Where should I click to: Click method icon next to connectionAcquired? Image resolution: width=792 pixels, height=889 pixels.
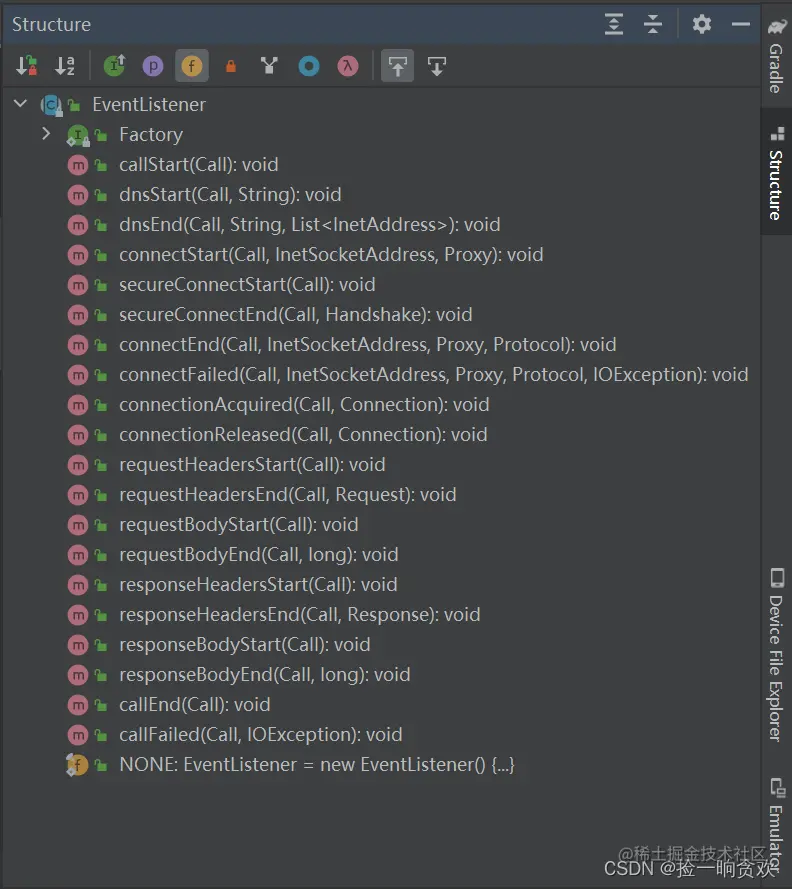[x=78, y=405]
